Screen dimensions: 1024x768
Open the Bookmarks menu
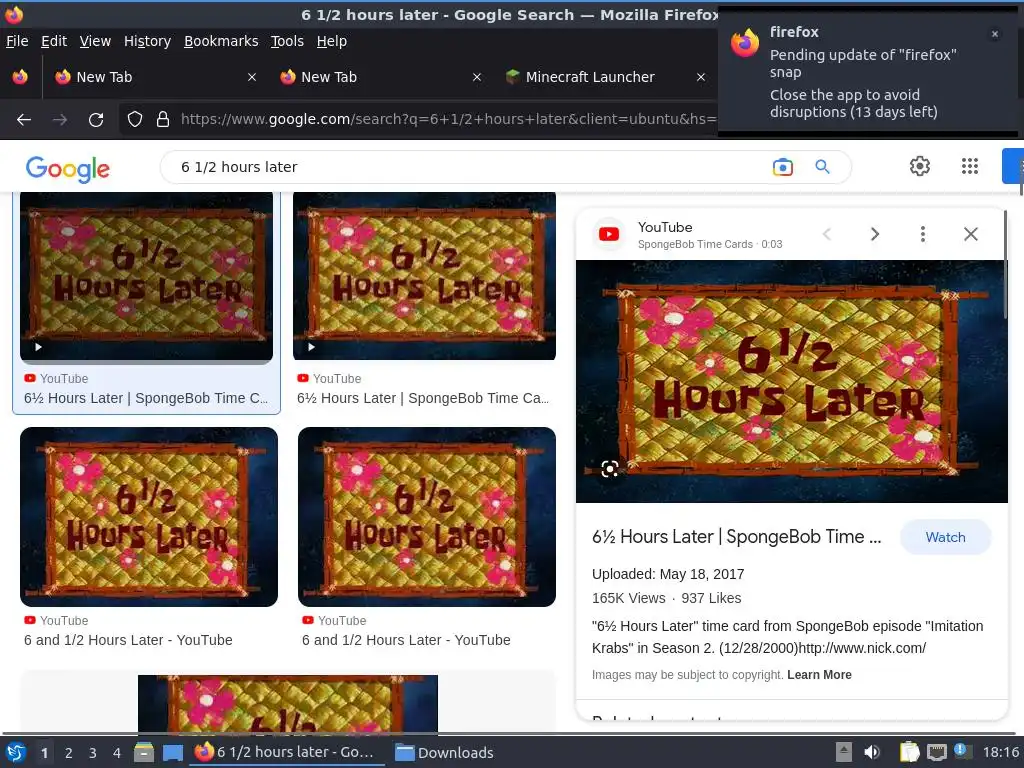(x=221, y=41)
